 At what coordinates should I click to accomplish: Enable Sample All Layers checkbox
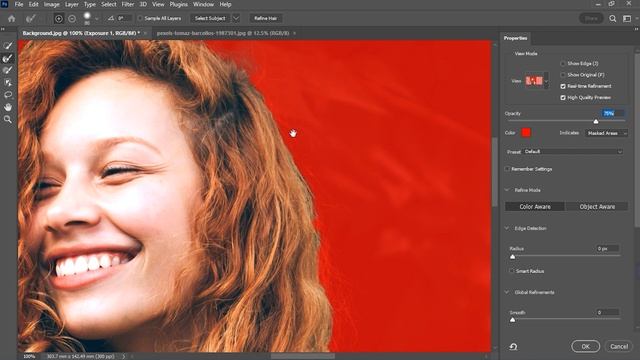click(140, 18)
